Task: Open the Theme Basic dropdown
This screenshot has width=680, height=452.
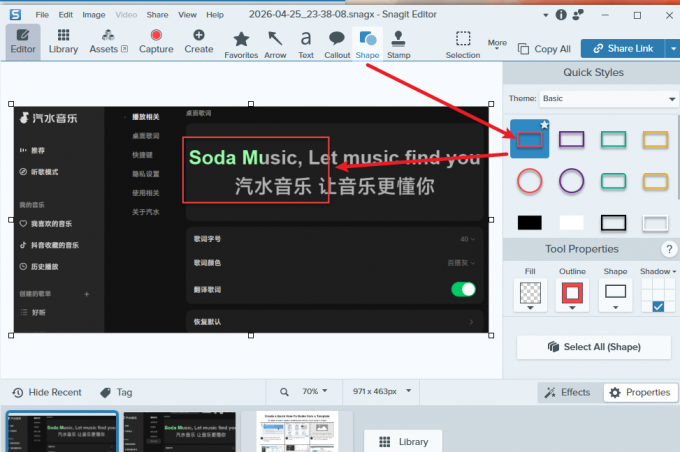Action: click(x=608, y=99)
